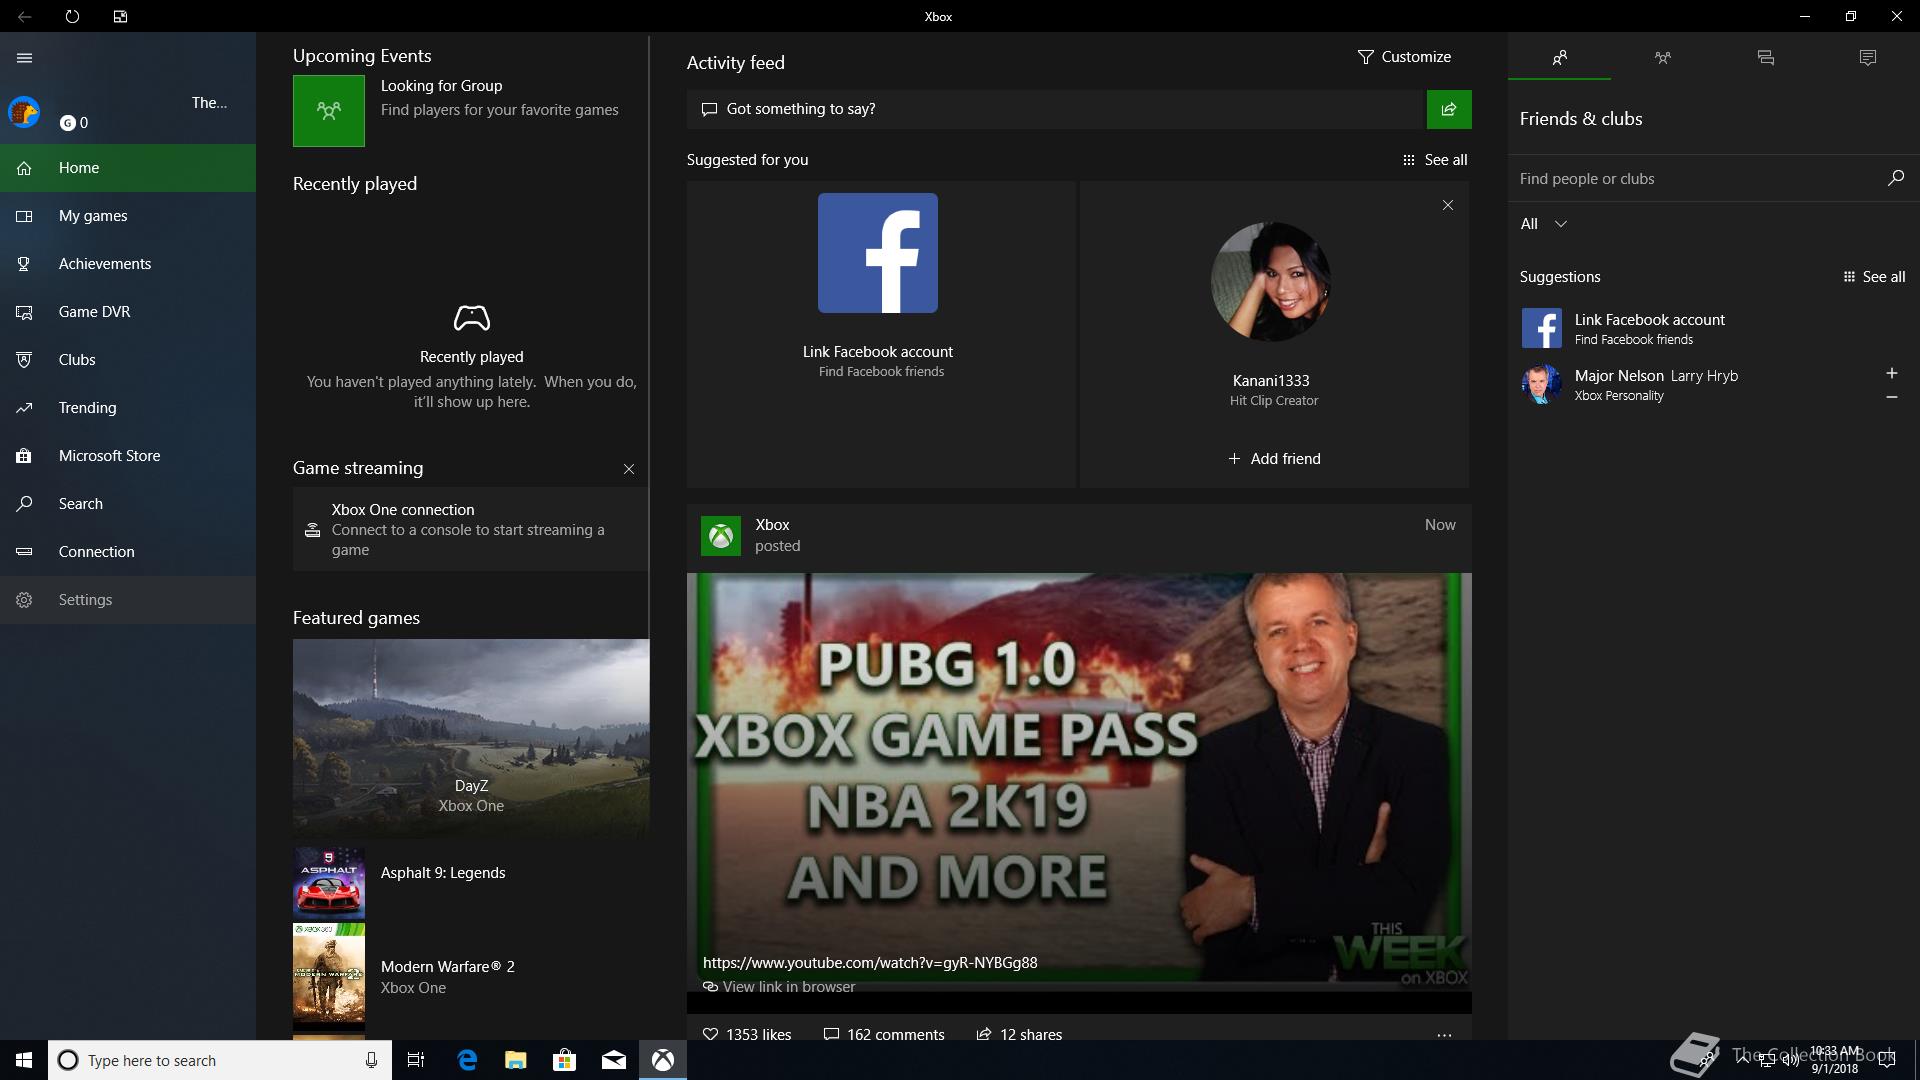Image resolution: width=1920 pixels, height=1080 pixels.
Task: Open Link Facebook account in friends panel
Action: 1714,328
